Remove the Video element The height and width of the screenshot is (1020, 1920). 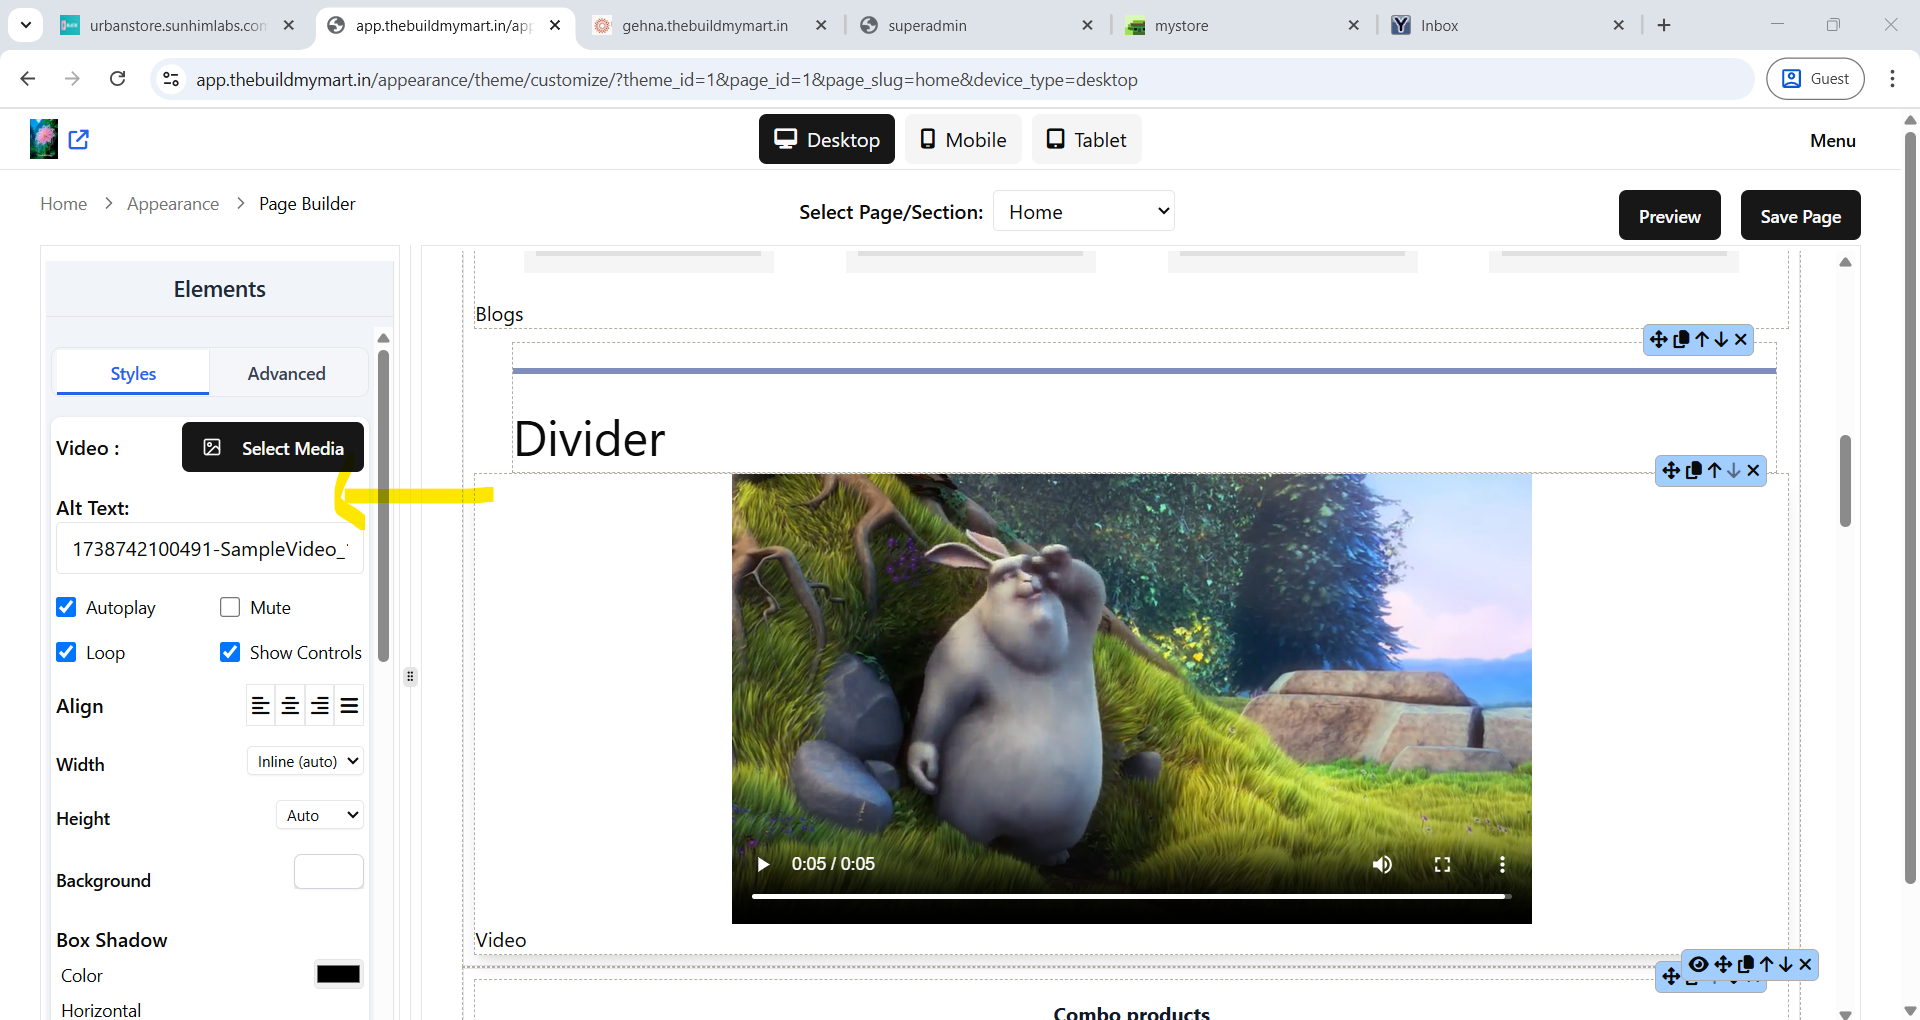(x=1753, y=470)
